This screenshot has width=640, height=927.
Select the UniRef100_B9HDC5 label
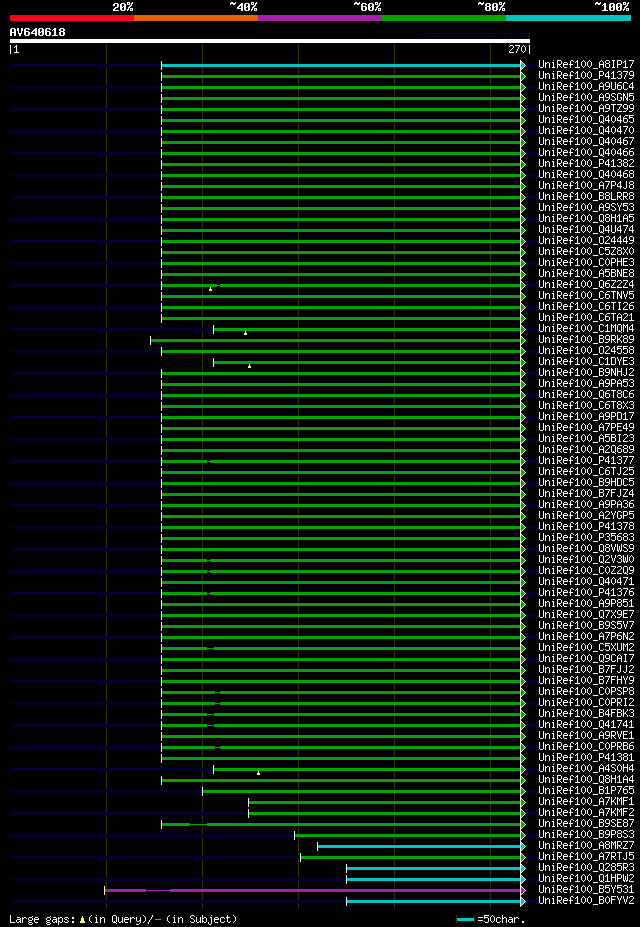click(x=586, y=484)
